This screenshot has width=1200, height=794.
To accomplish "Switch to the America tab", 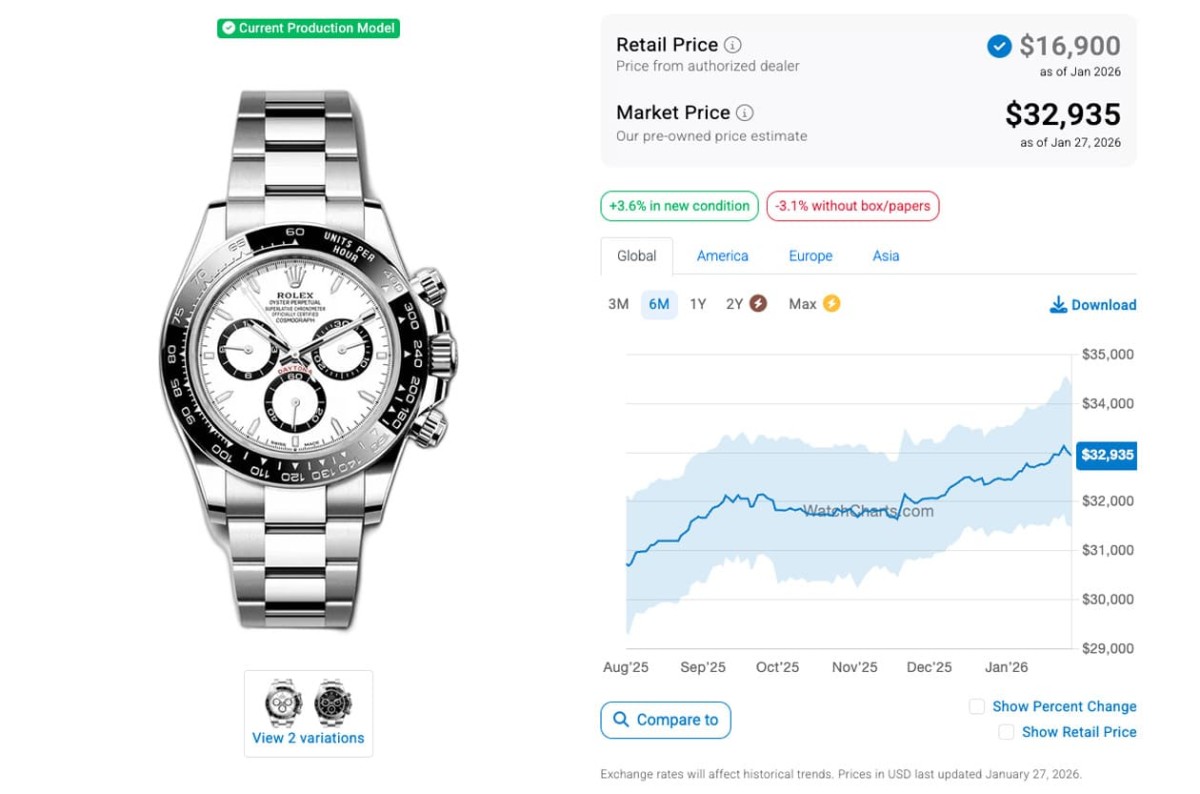I will pyautogui.click(x=722, y=256).
